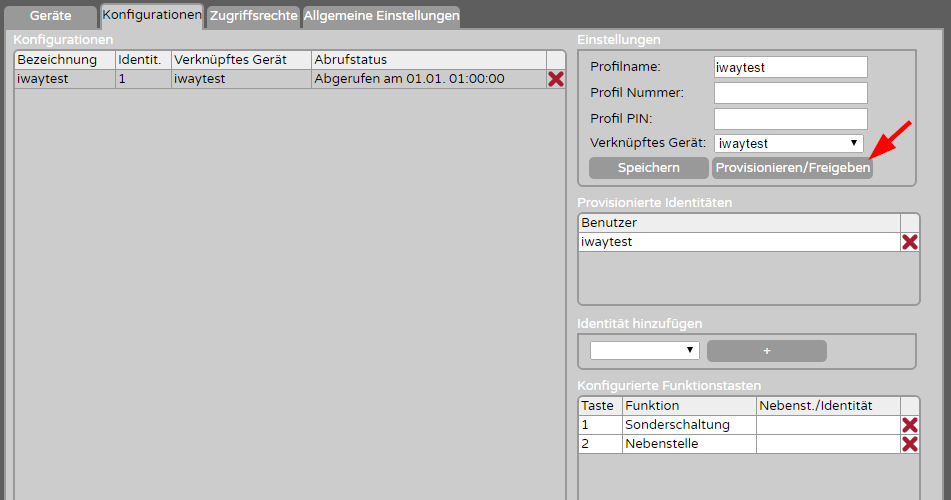Delete function key 1 Sonderschaltung

pos(910,425)
